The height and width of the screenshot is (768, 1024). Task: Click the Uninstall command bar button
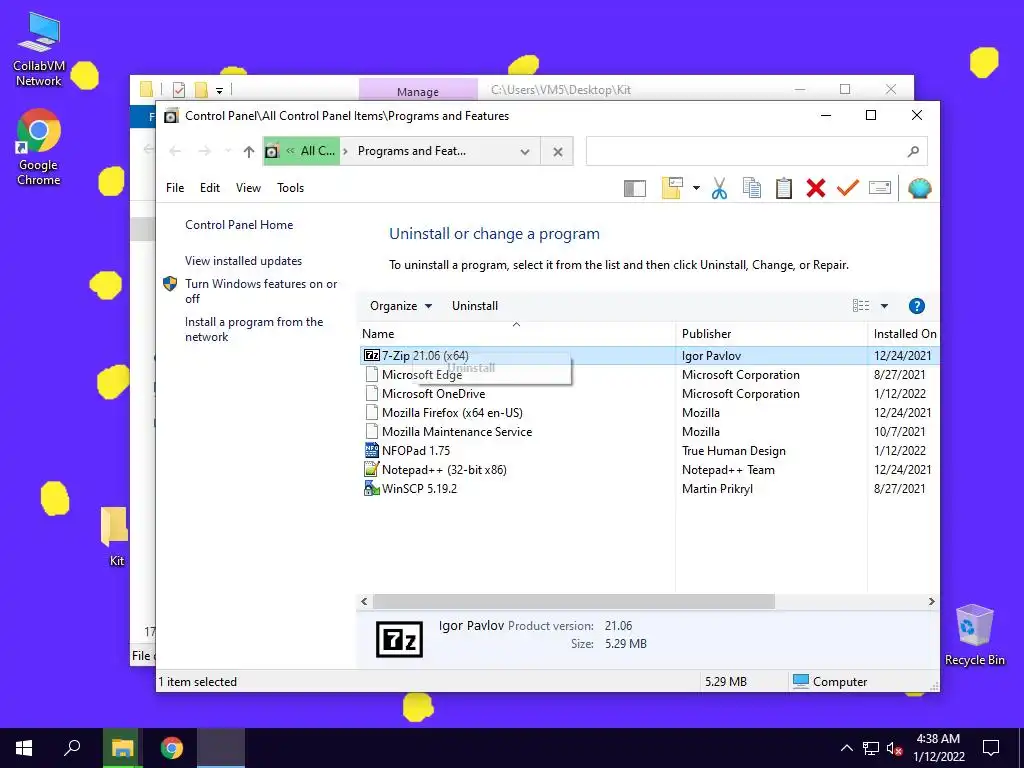pos(475,306)
